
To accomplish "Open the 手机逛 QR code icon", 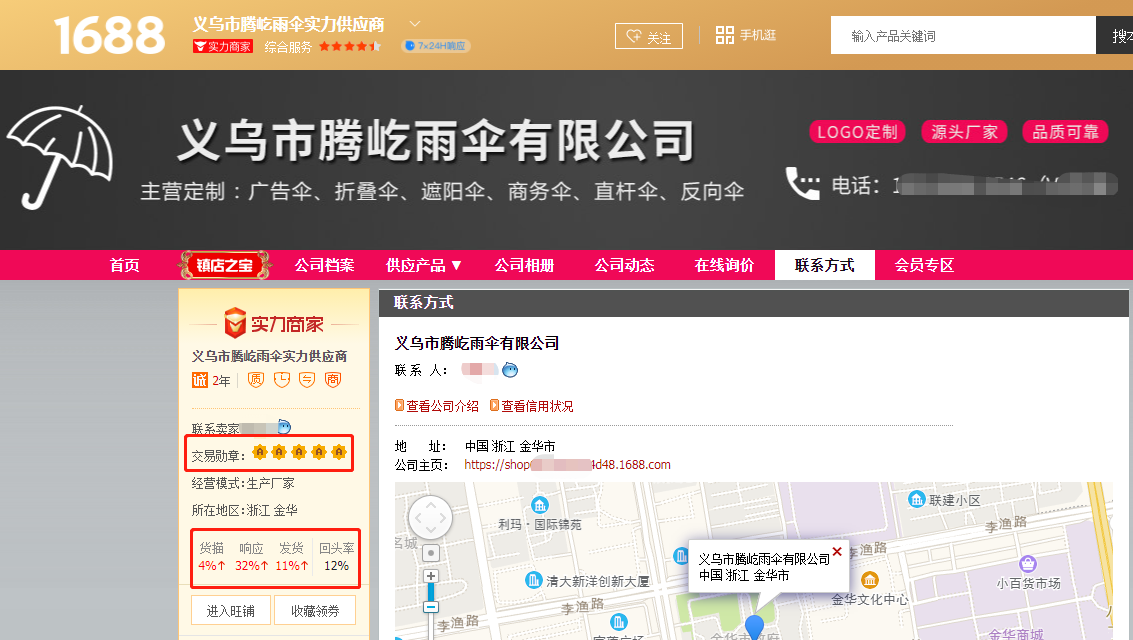I will (724, 35).
